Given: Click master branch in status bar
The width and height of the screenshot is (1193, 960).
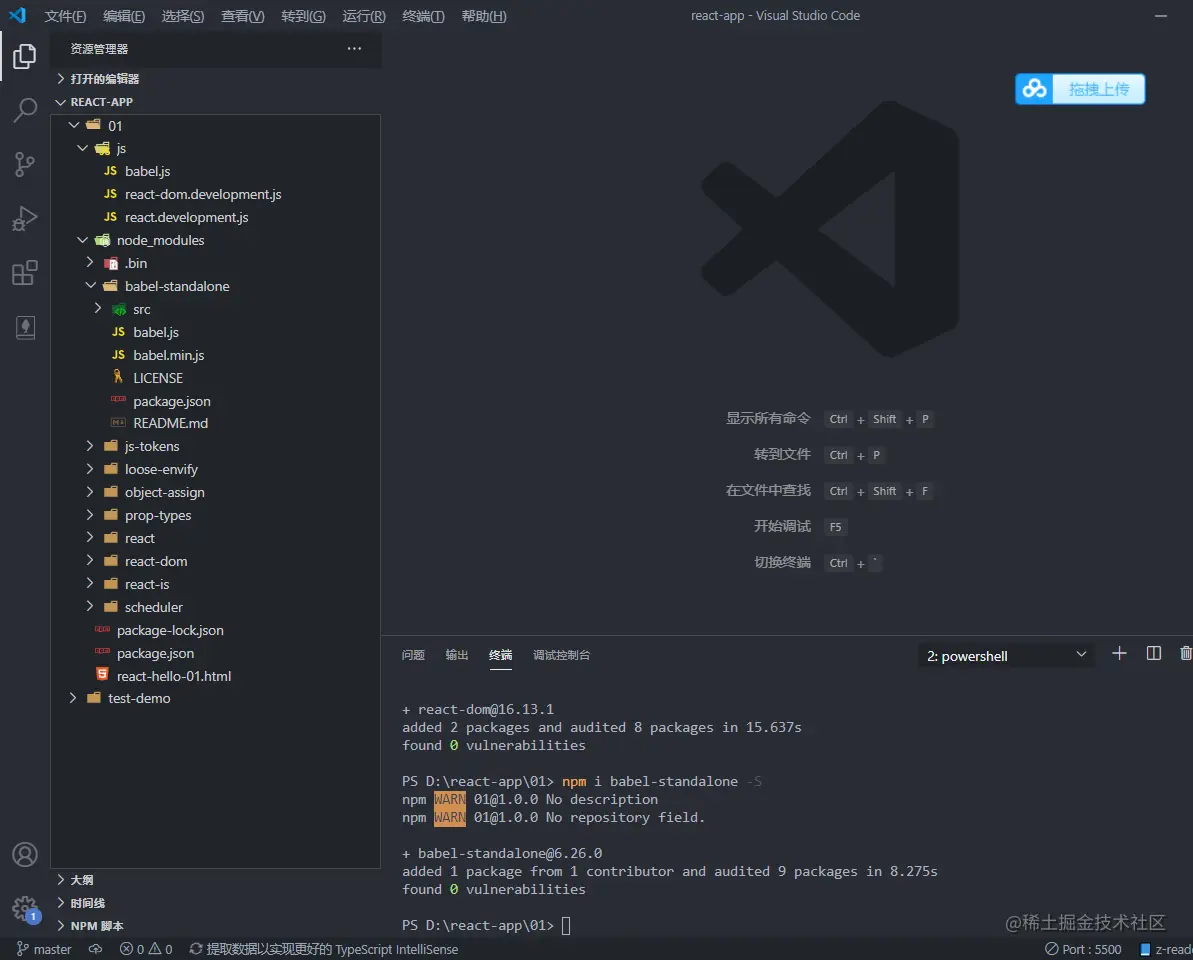Looking at the screenshot, I should click(44, 949).
